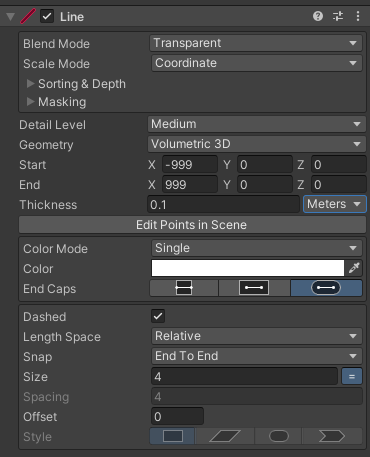Select the no end caps option
370x457 pixels.
184,288
